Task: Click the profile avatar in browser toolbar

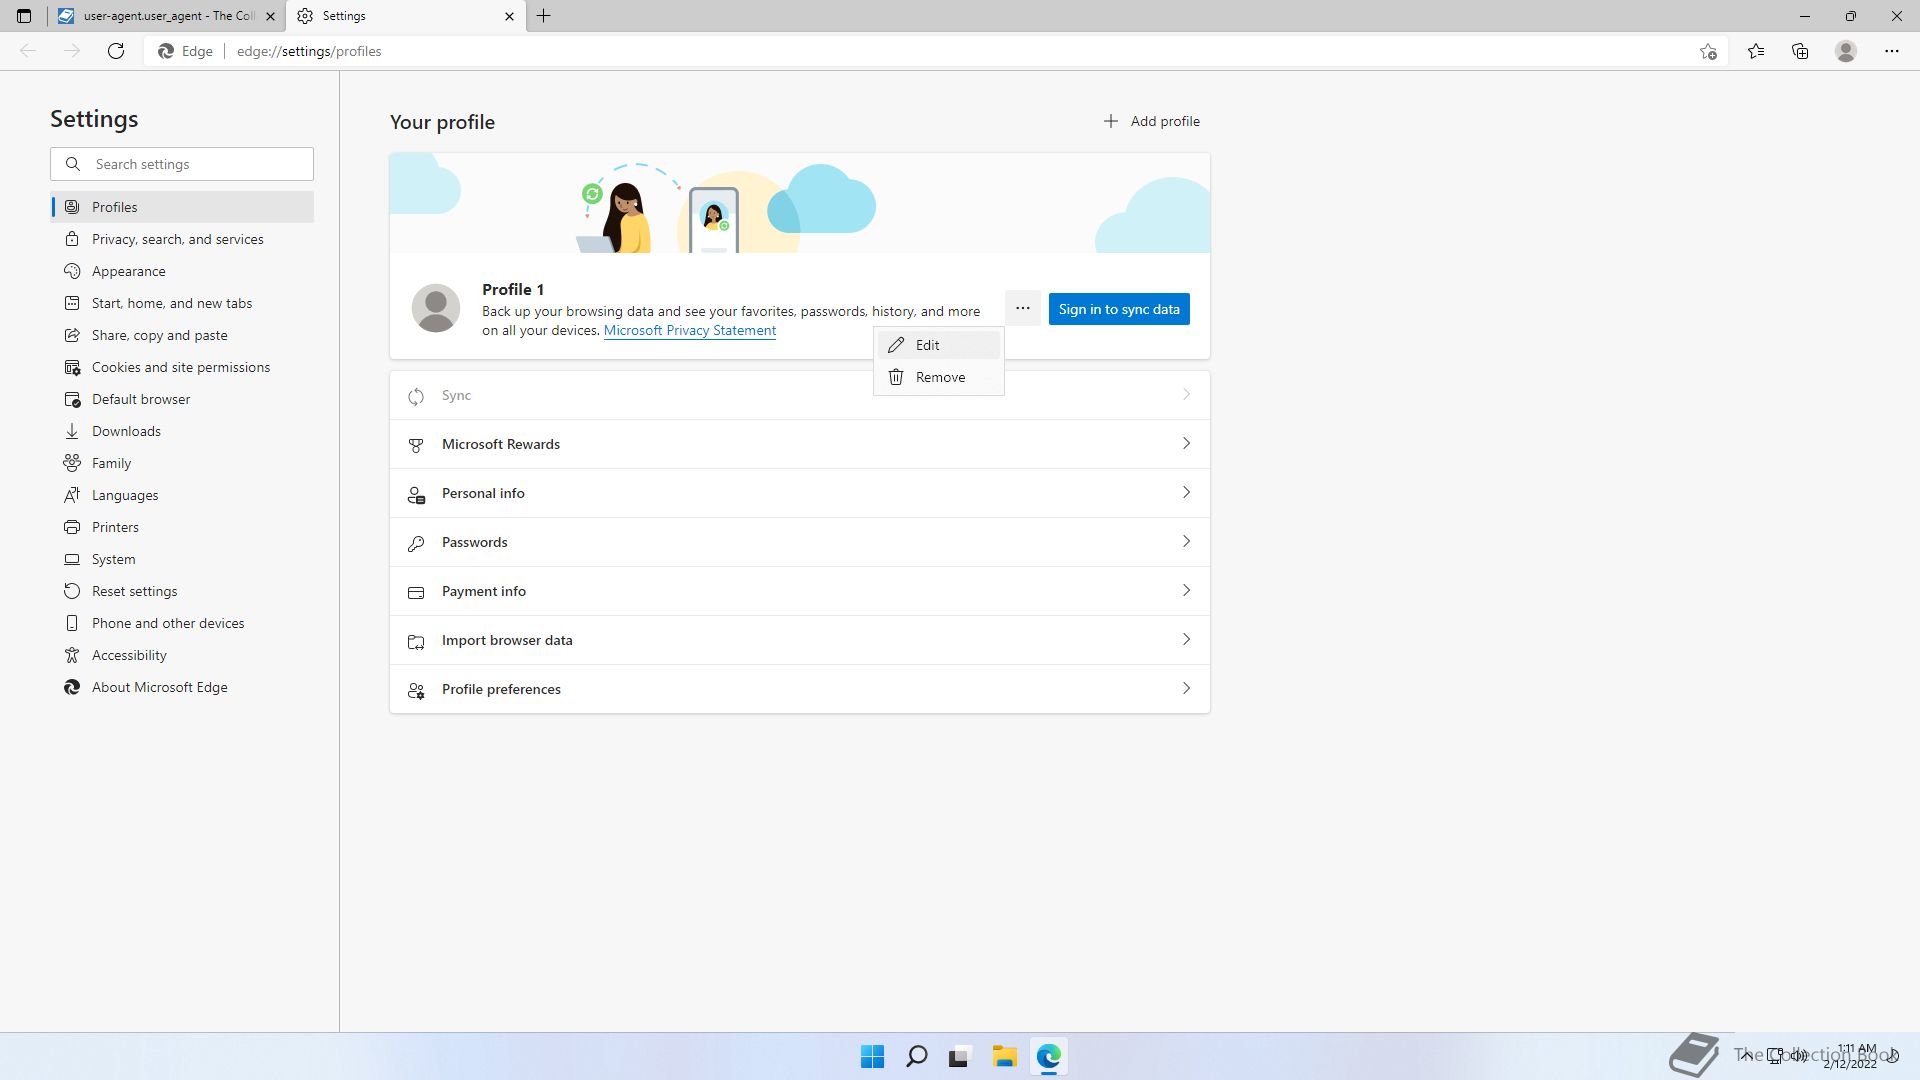Action: point(1846,51)
